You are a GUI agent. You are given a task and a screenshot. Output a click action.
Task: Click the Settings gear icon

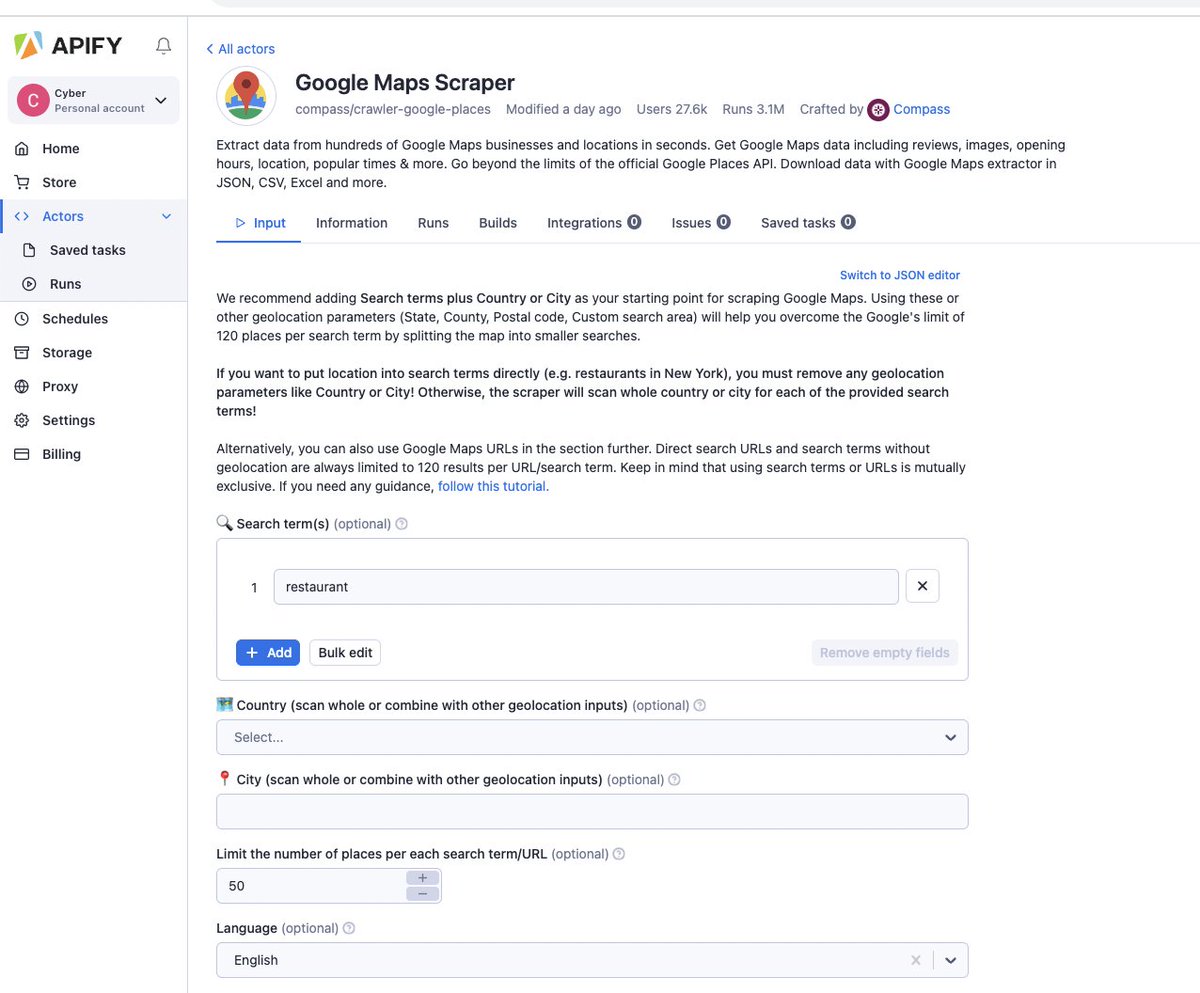coord(22,420)
